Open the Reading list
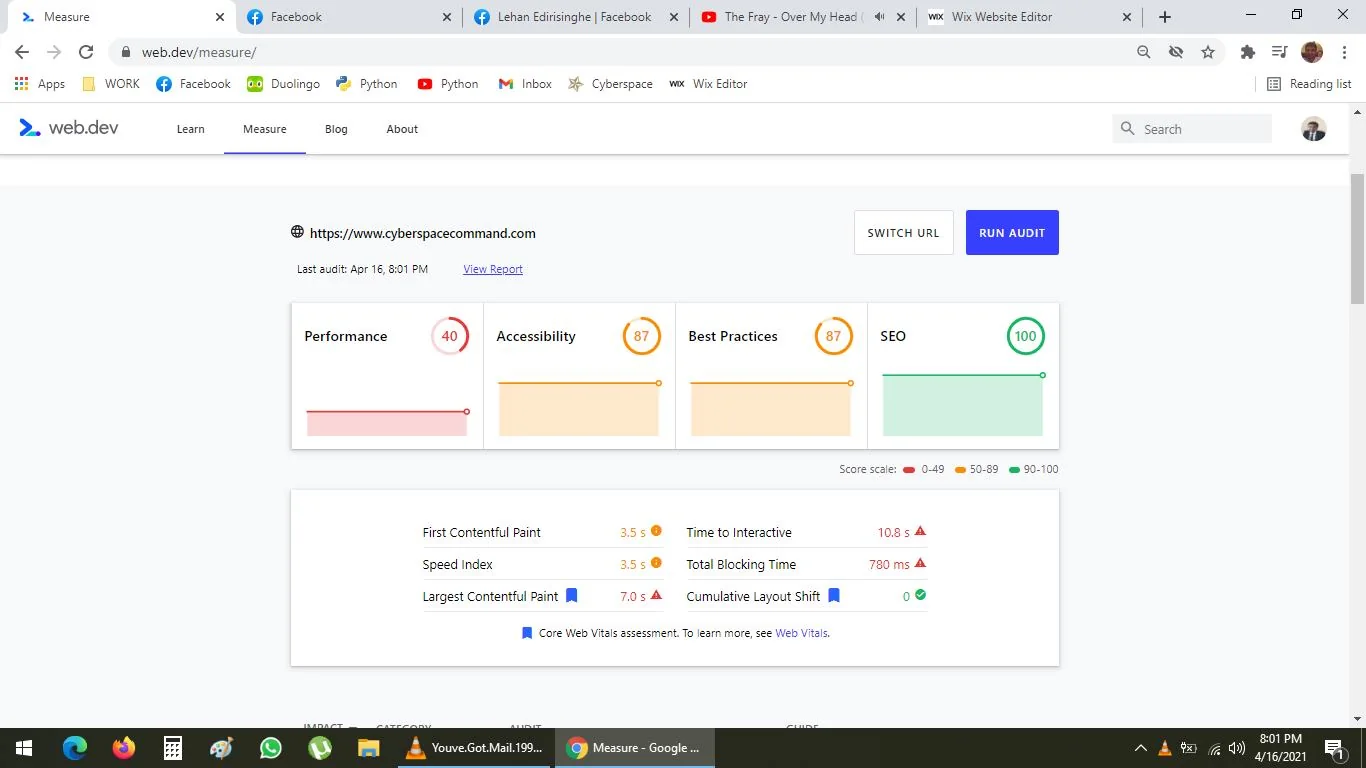This screenshot has height=768, width=1366. click(x=1309, y=84)
